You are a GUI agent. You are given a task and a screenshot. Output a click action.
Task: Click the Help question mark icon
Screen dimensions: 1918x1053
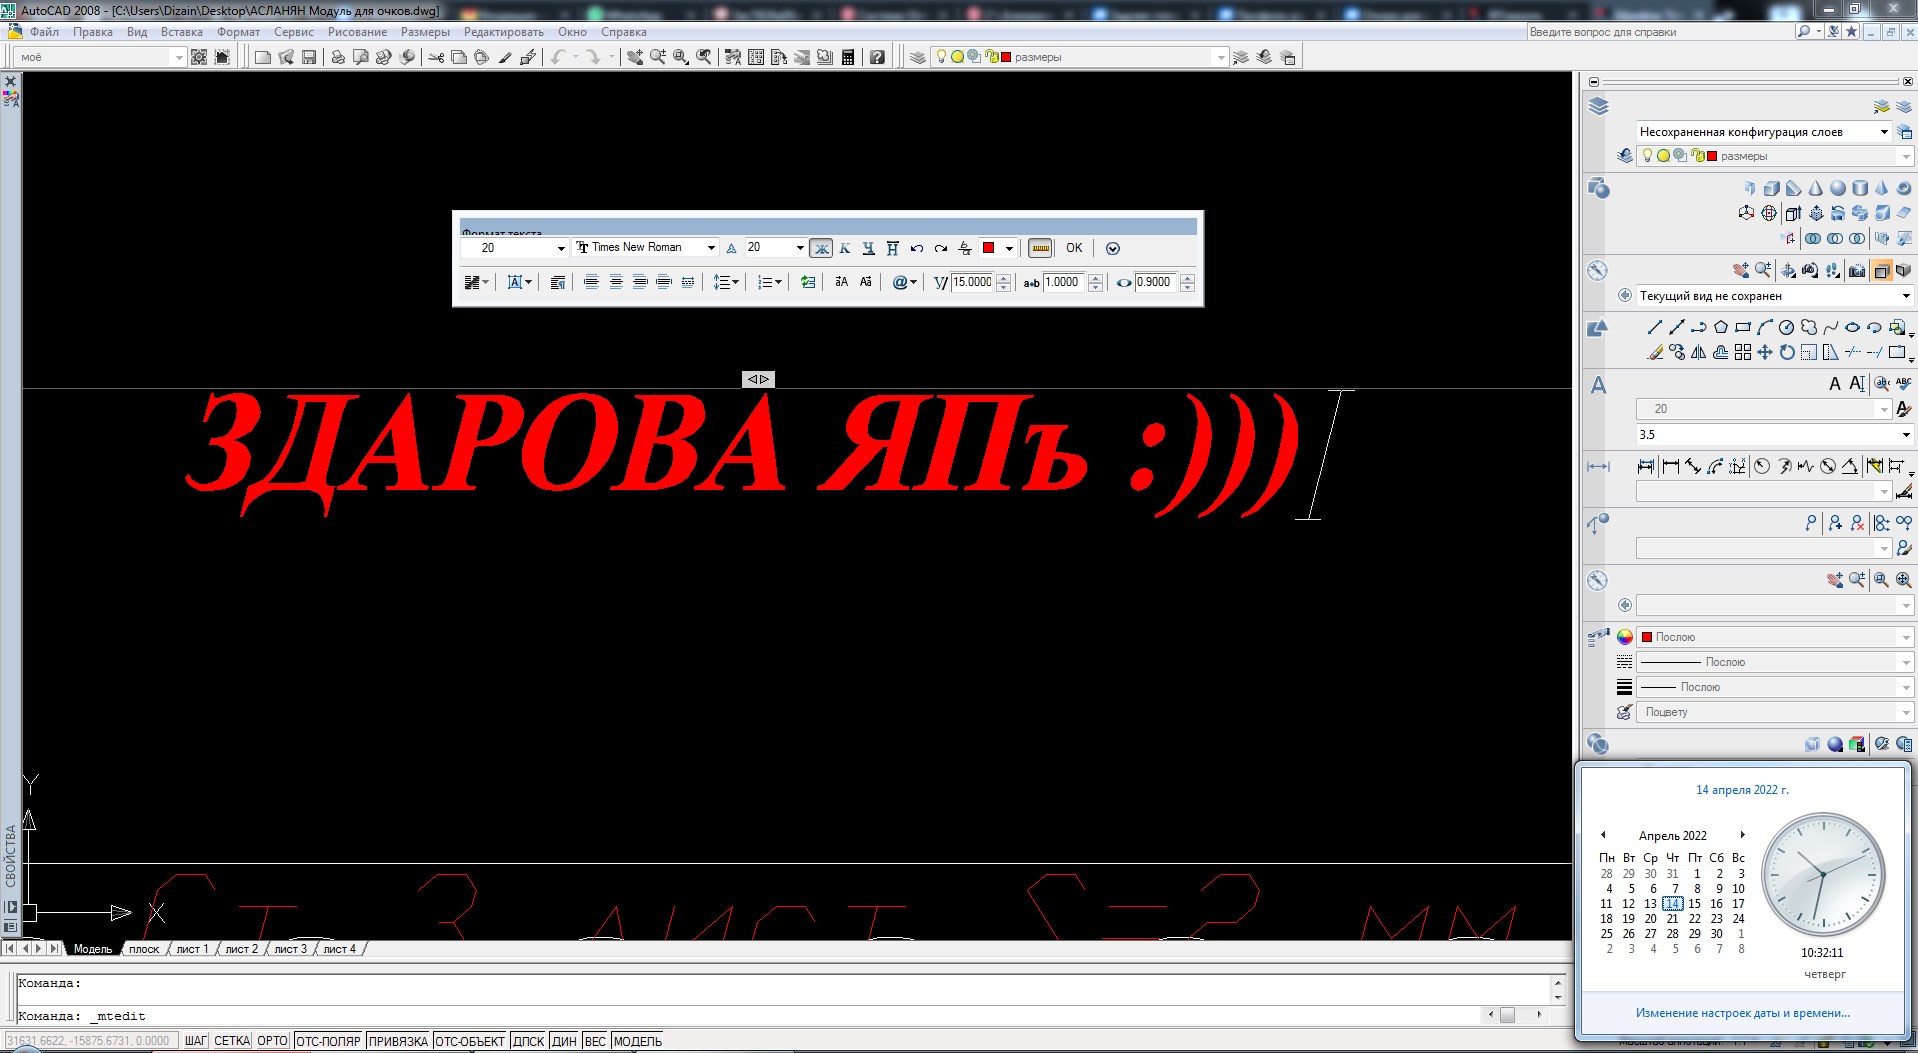coord(877,57)
